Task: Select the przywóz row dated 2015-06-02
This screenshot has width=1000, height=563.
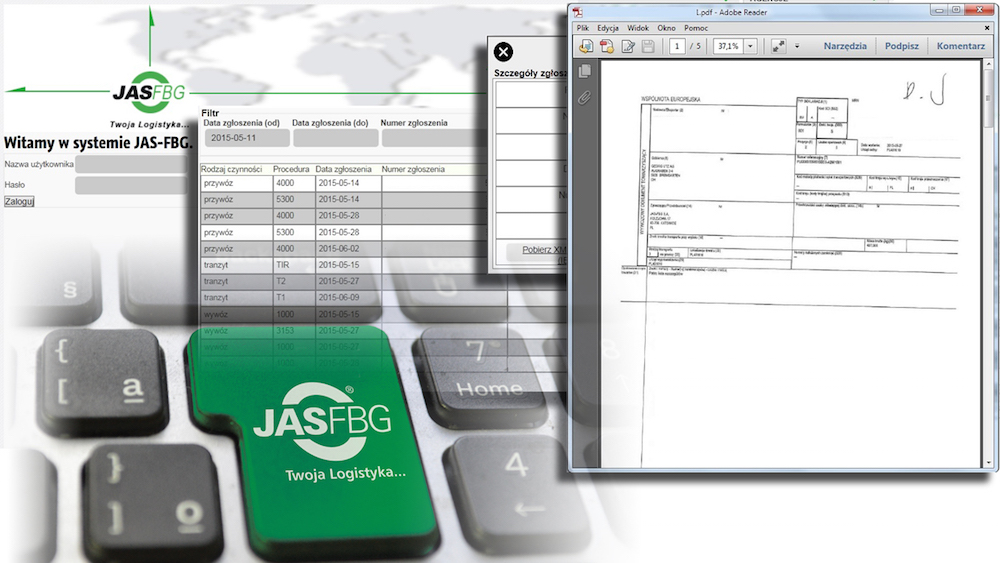Action: 344,249
